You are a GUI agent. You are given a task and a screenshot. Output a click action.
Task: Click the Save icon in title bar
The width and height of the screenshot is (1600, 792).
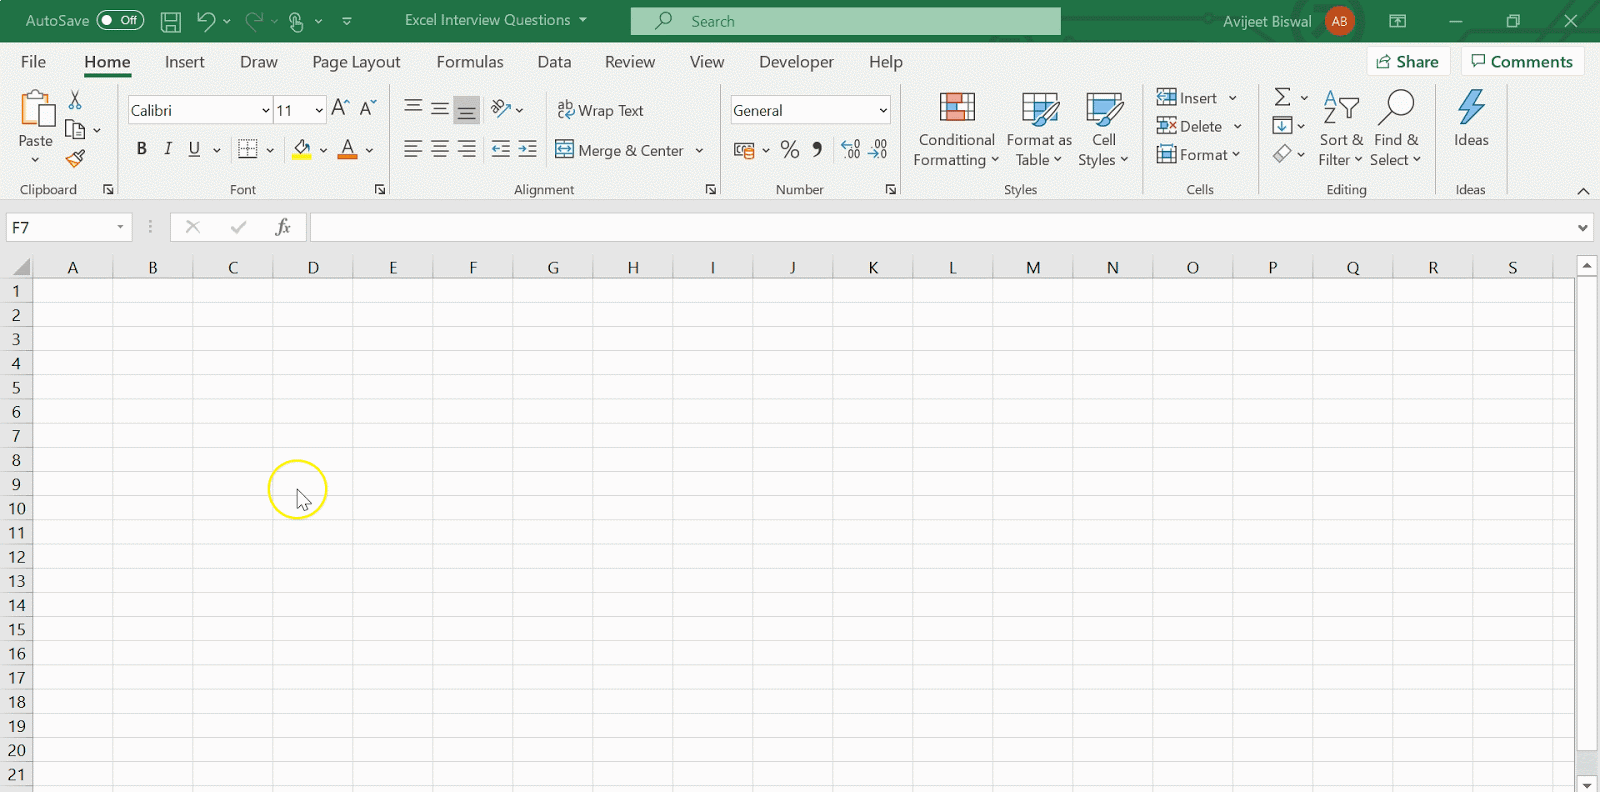pyautogui.click(x=171, y=21)
